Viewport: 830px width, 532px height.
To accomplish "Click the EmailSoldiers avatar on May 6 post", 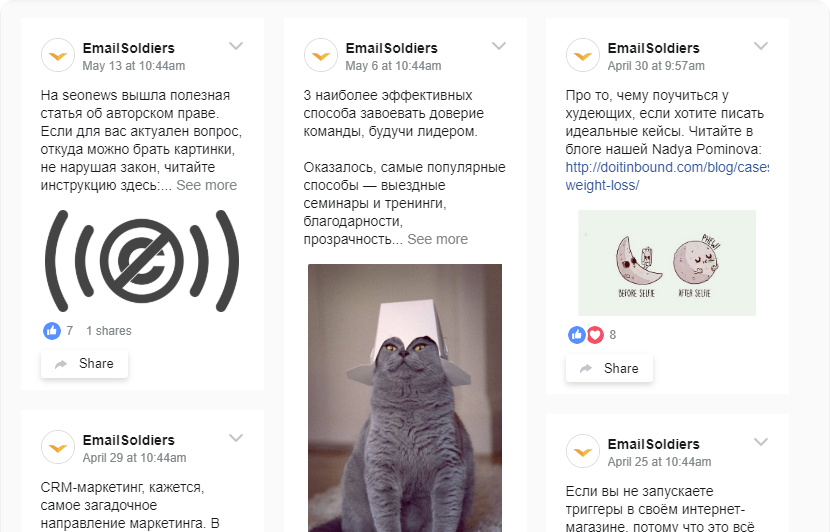I will (321, 55).
